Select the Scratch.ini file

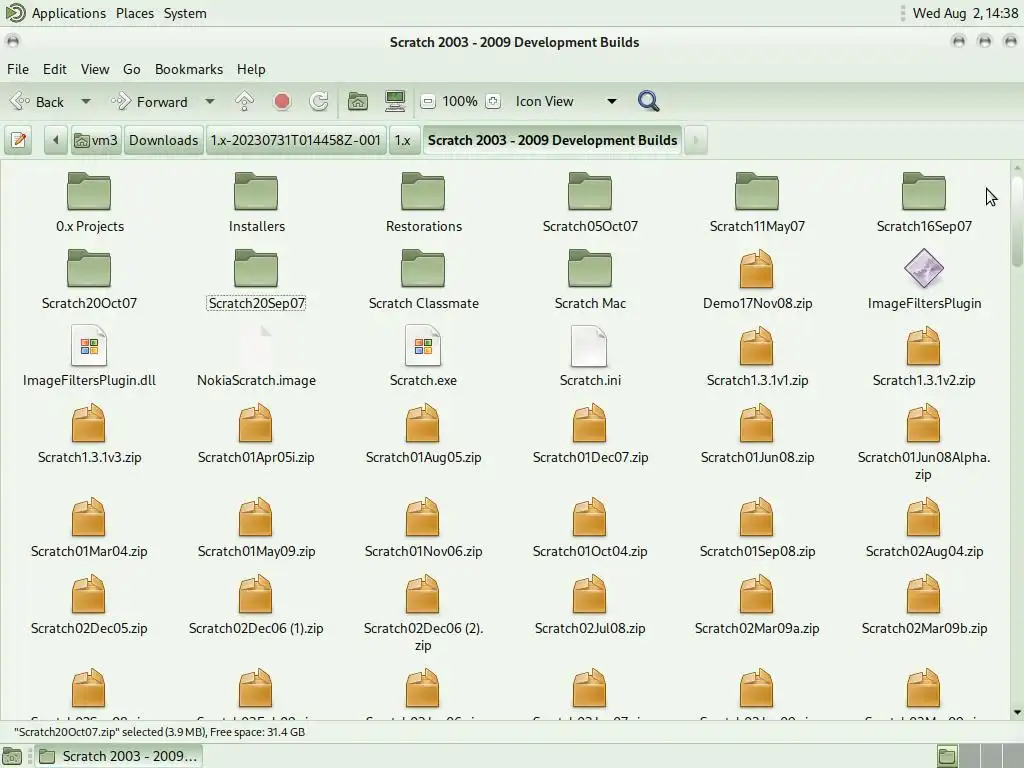[x=590, y=357]
